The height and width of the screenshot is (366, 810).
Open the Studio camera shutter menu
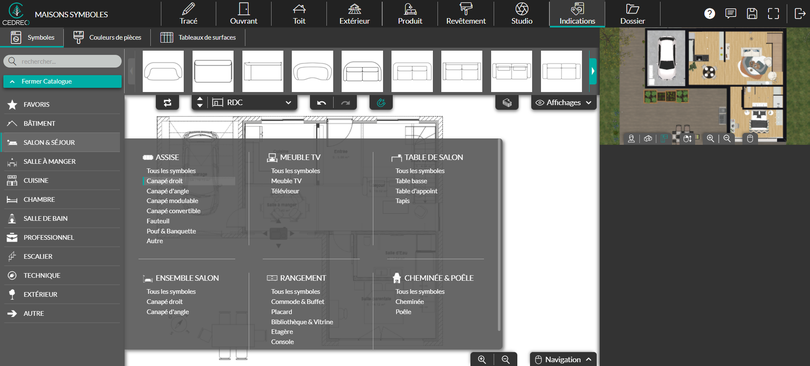pos(522,13)
